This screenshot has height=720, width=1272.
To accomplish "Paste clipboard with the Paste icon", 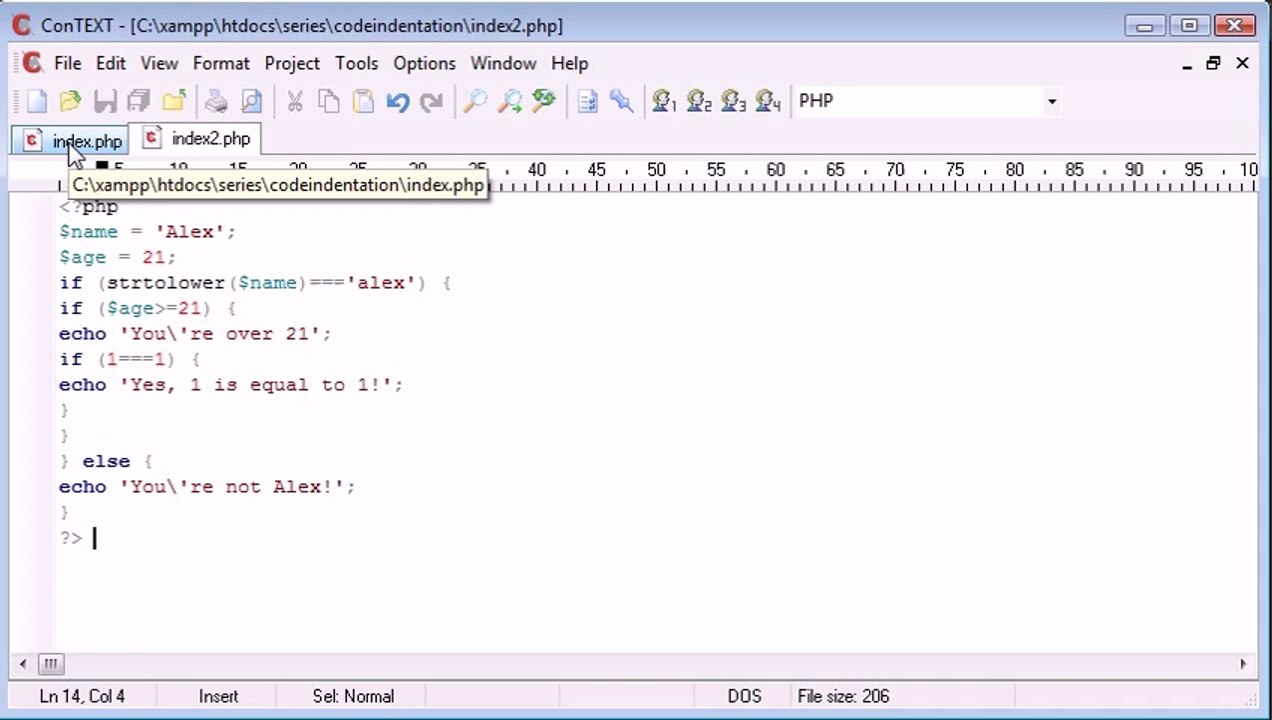I will tap(363, 101).
